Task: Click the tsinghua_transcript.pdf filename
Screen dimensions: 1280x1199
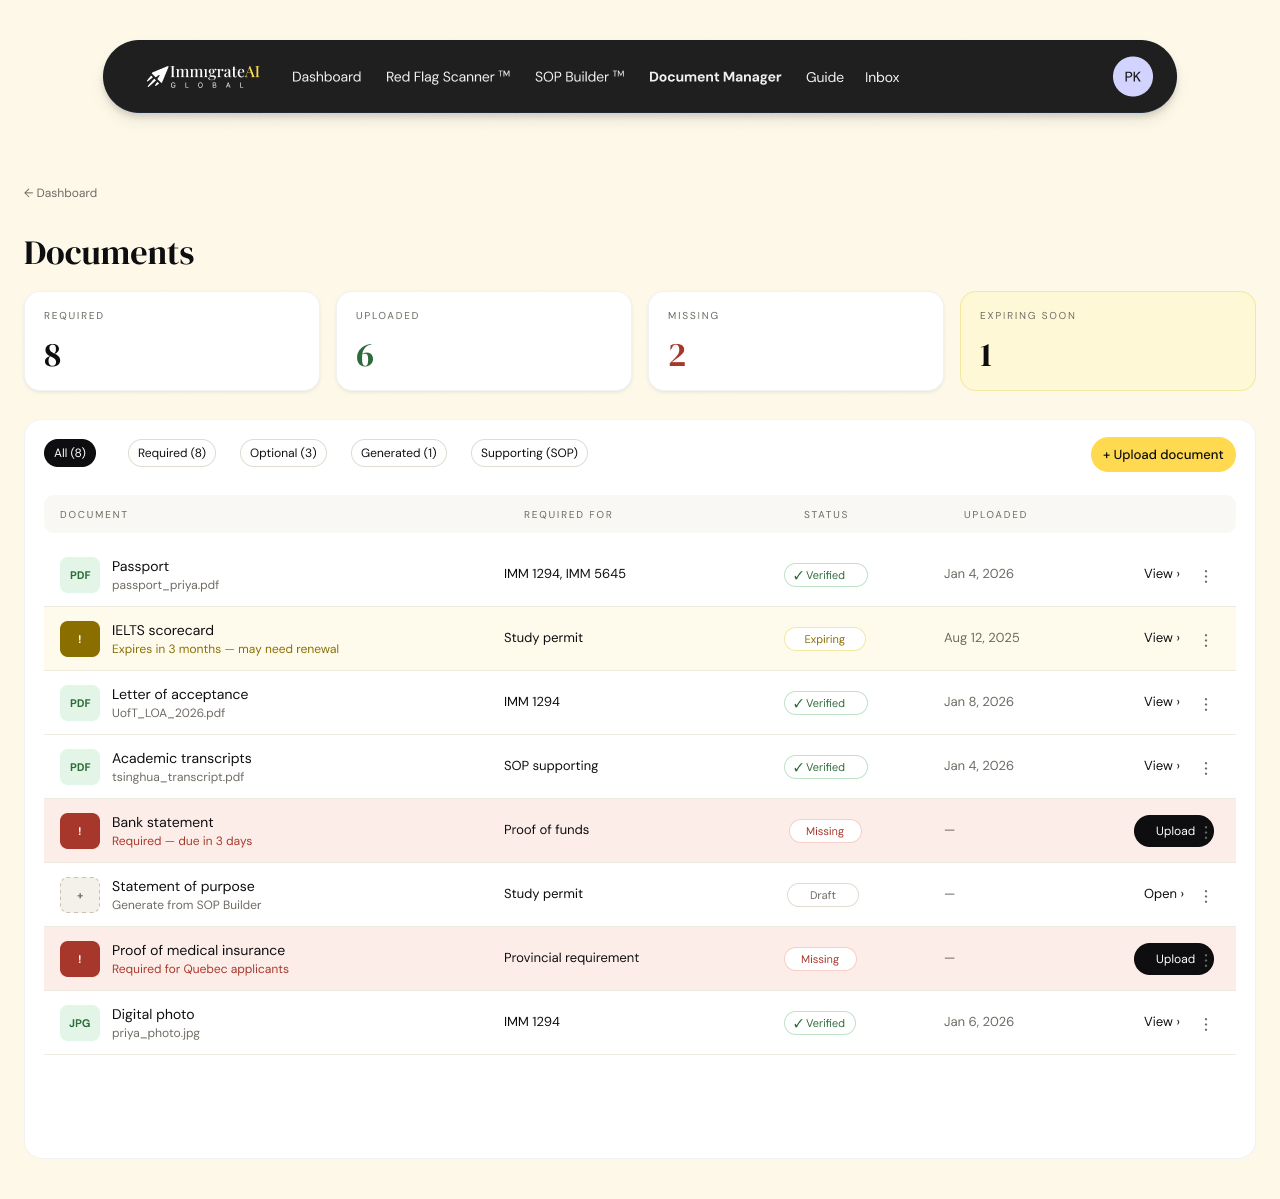Action: pos(178,777)
